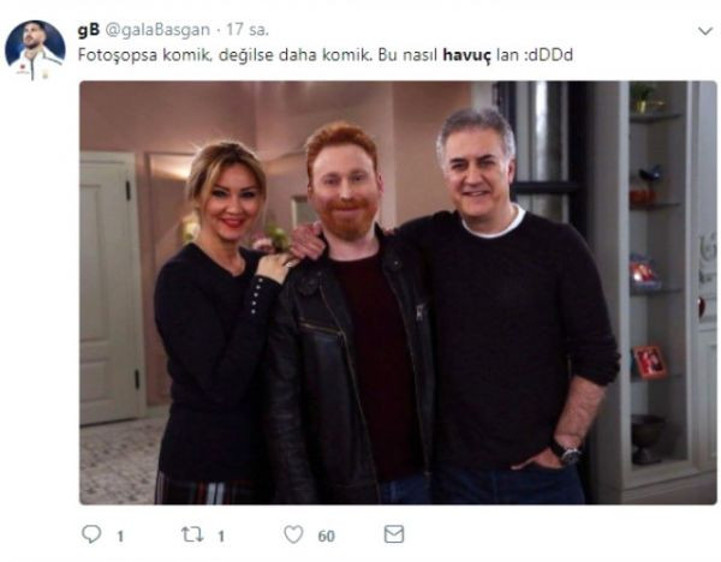Send tweet via direct message envelope icon
The width and height of the screenshot is (721, 562).
click(x=394, y=534)
